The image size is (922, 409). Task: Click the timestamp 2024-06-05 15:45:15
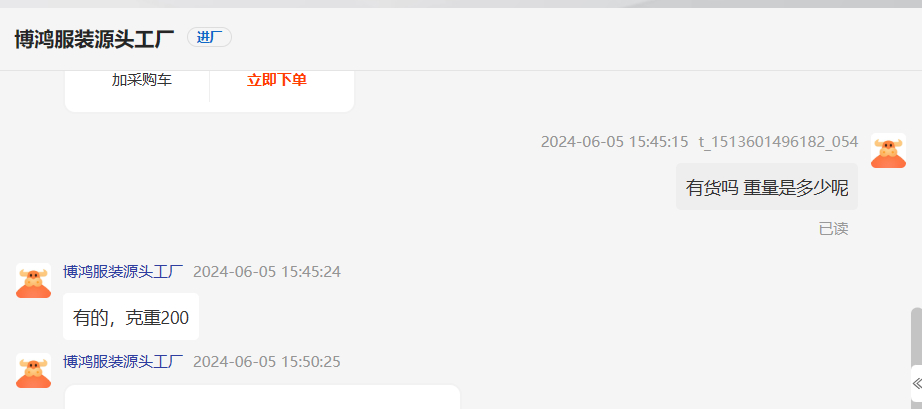[614, 142]
